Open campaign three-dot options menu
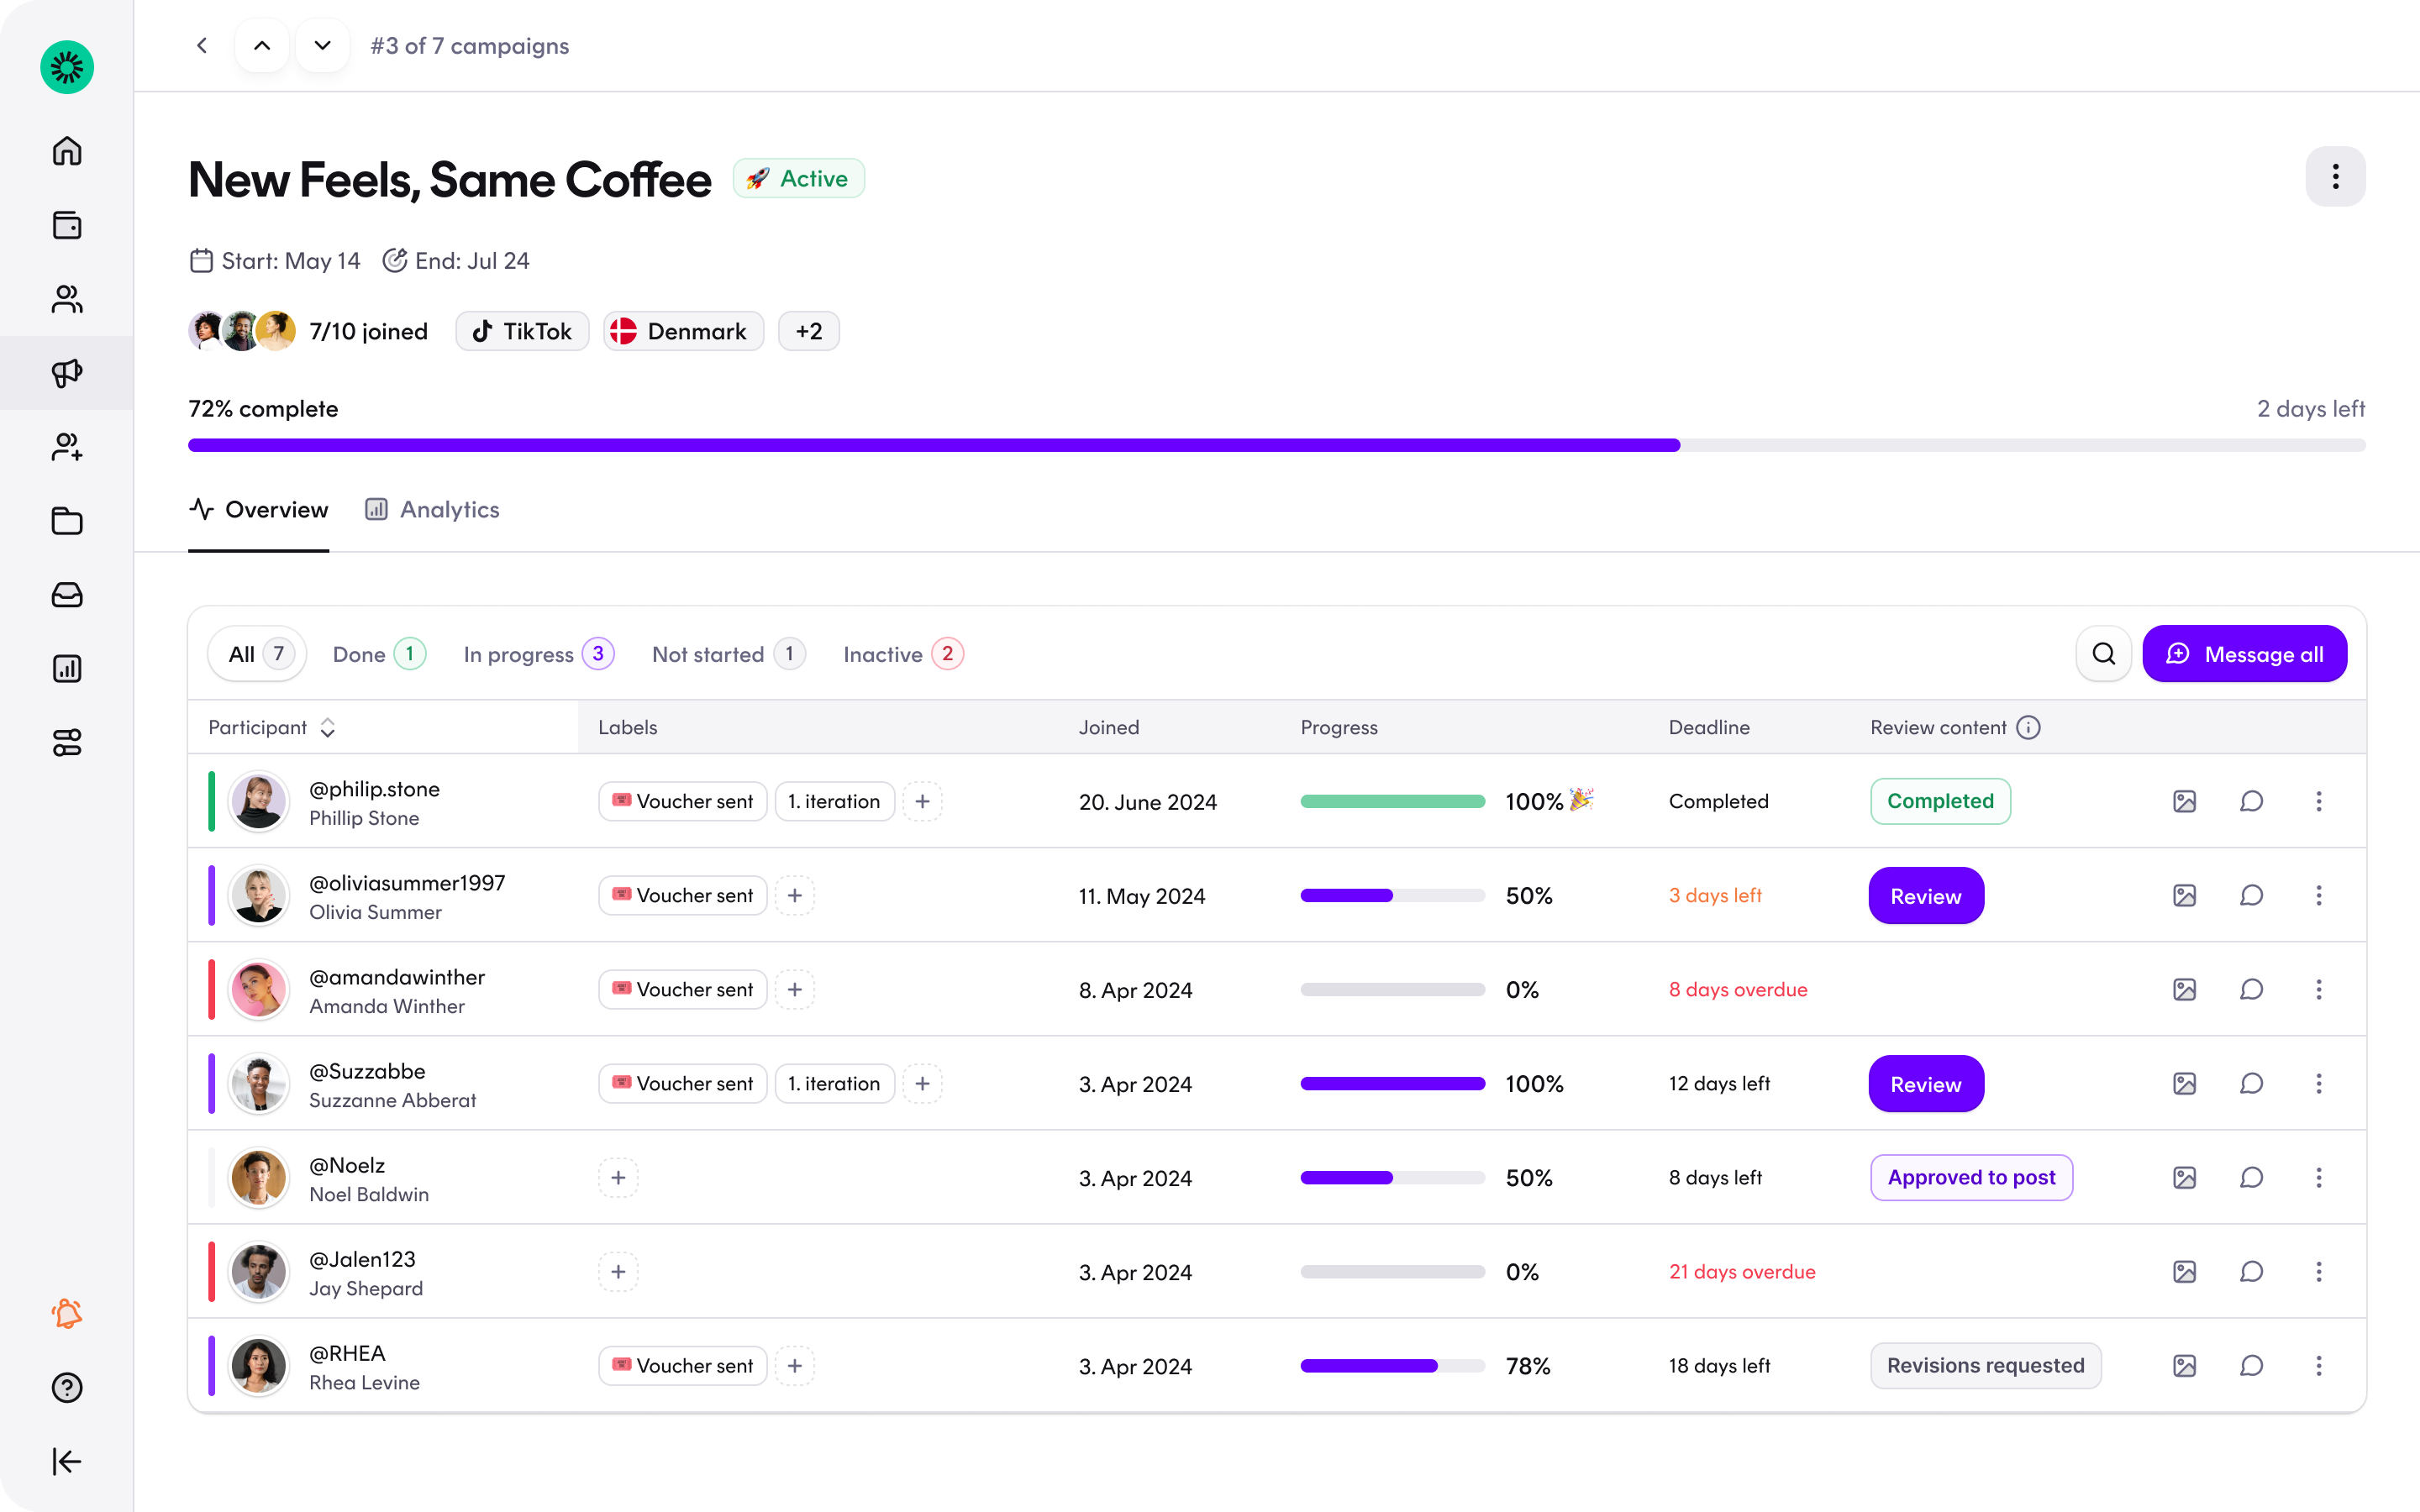The height and width of the screenshot is (1512, 2420). click(x=2335, y=177)
